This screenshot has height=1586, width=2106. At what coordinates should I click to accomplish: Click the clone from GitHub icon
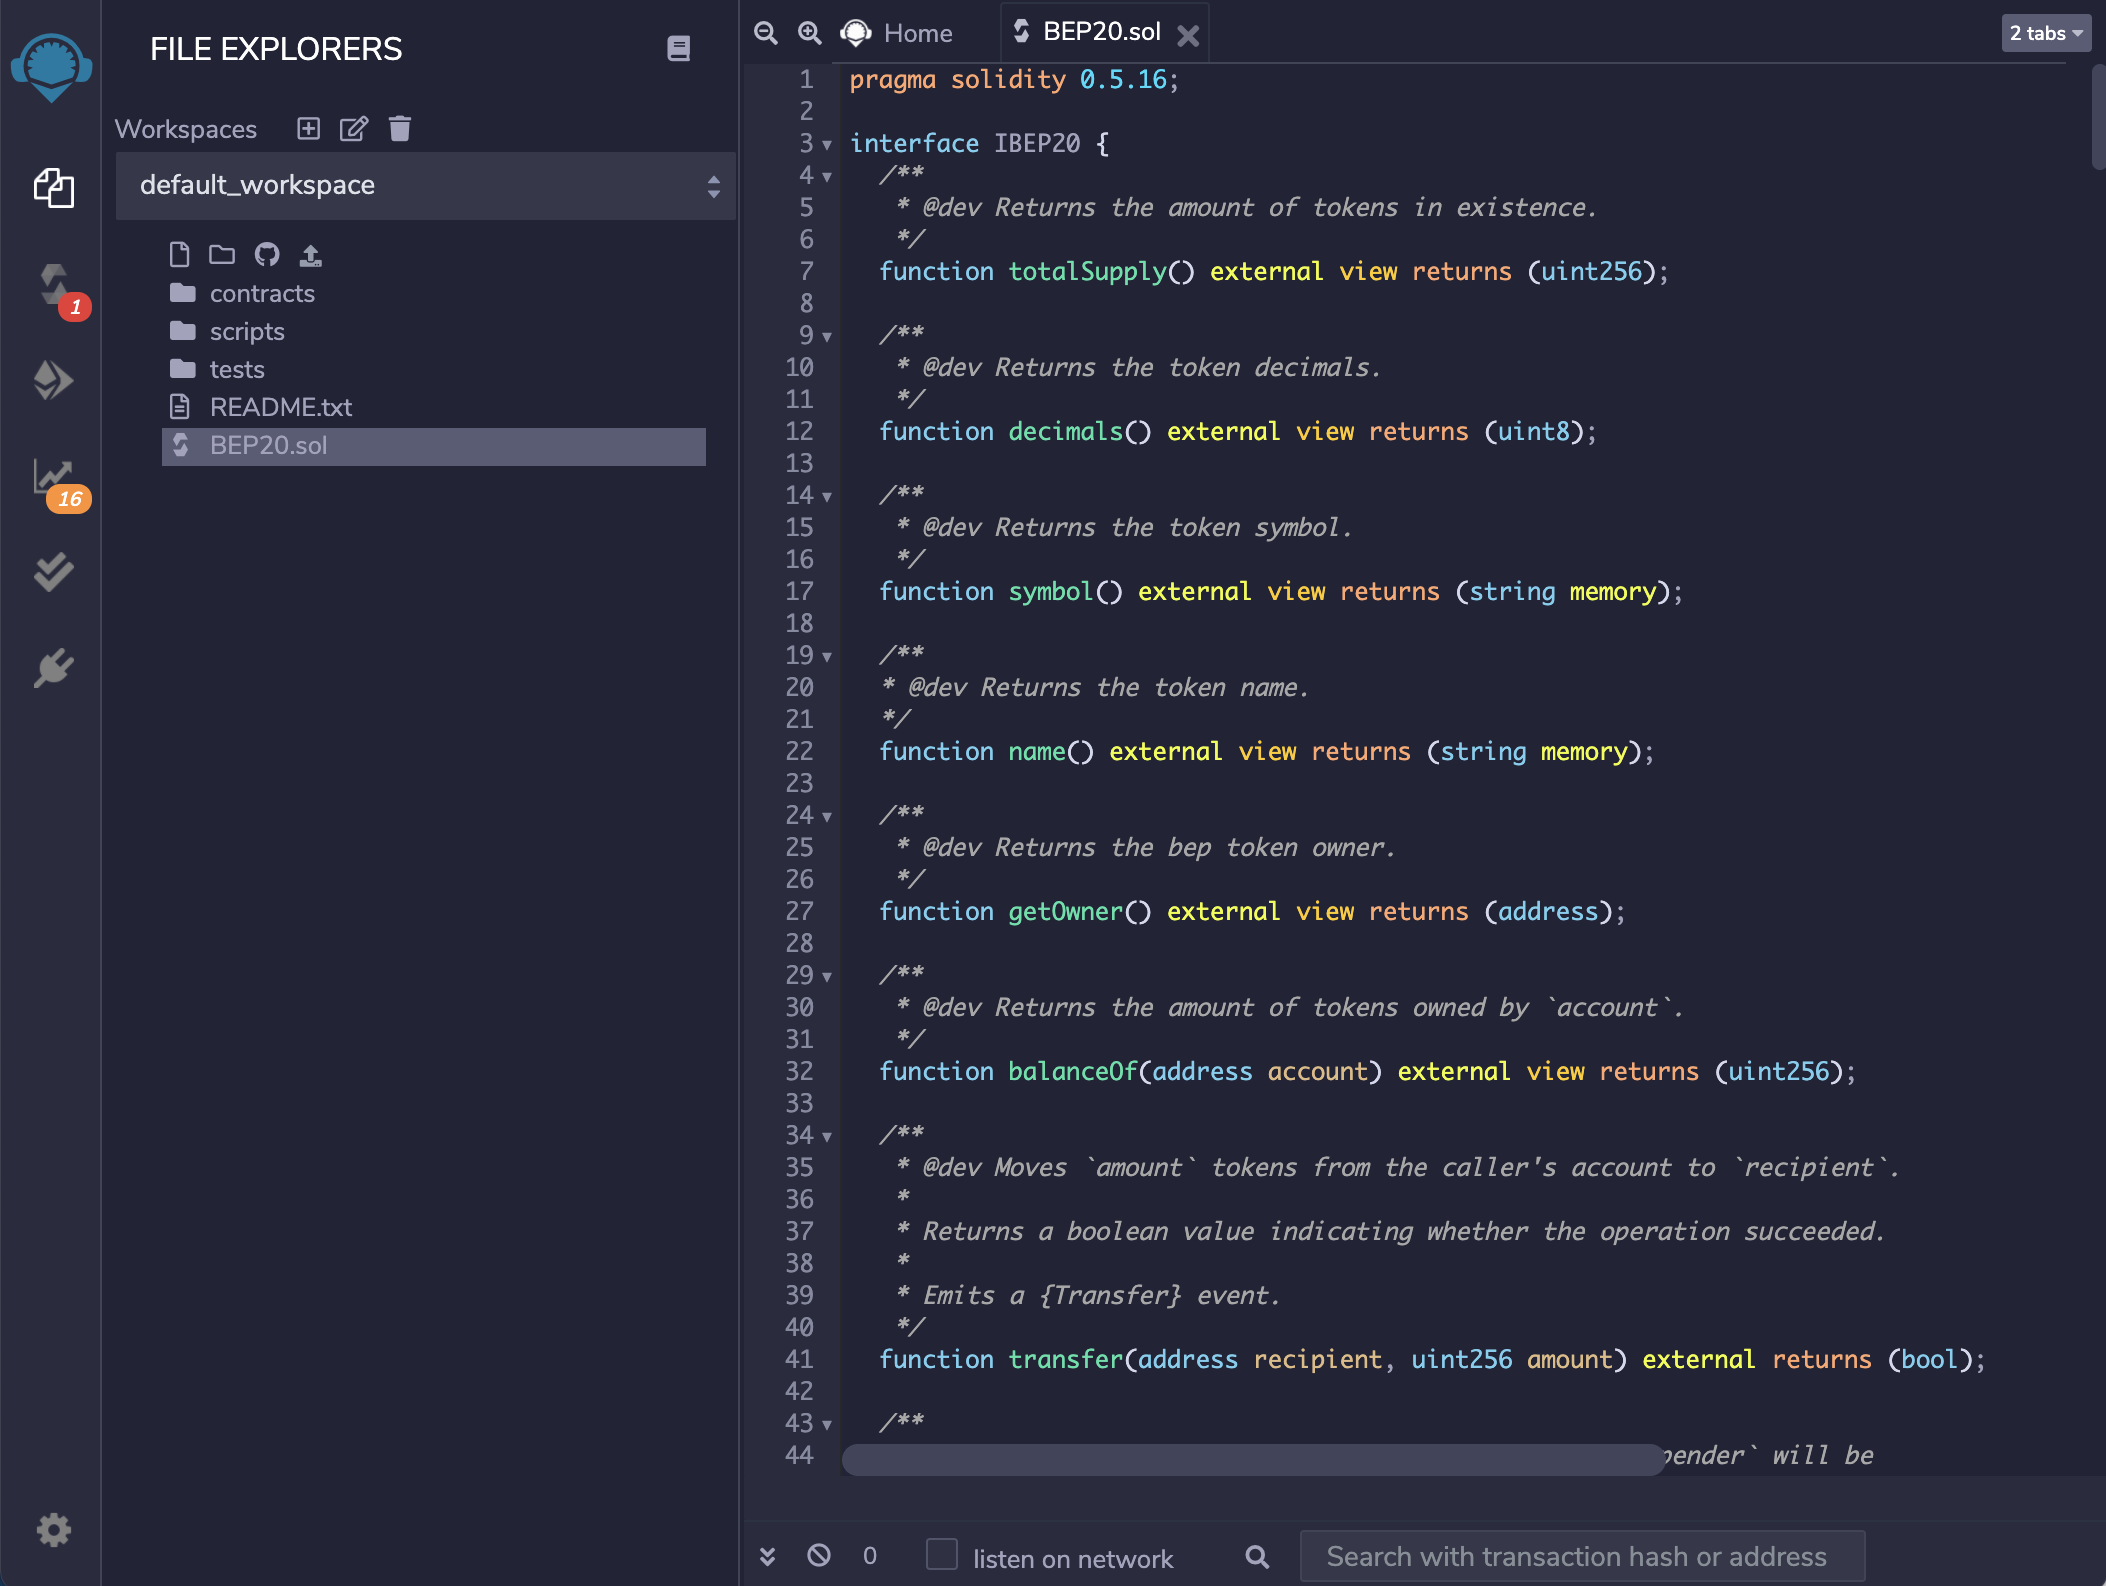click(x=266, y=255)
